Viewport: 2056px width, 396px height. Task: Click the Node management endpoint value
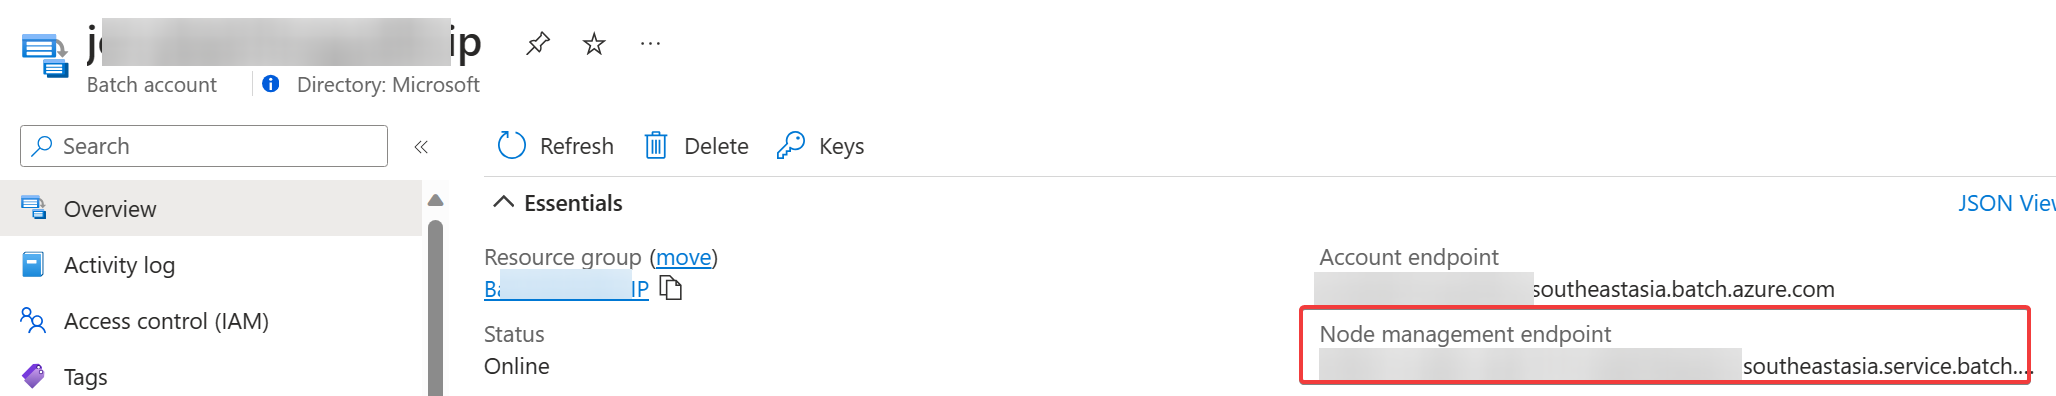(x=1676, y=366)
